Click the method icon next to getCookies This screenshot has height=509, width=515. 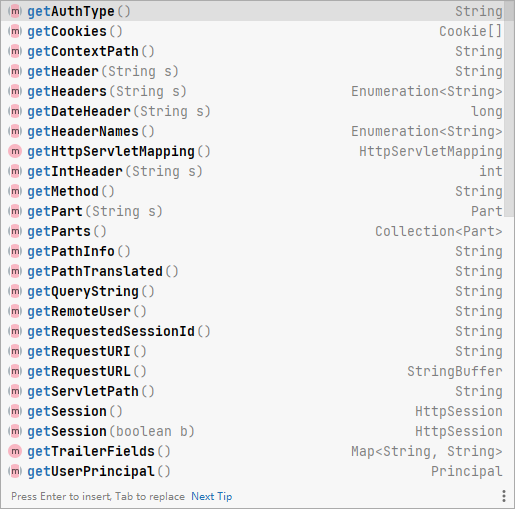click(x=15, y=31)
